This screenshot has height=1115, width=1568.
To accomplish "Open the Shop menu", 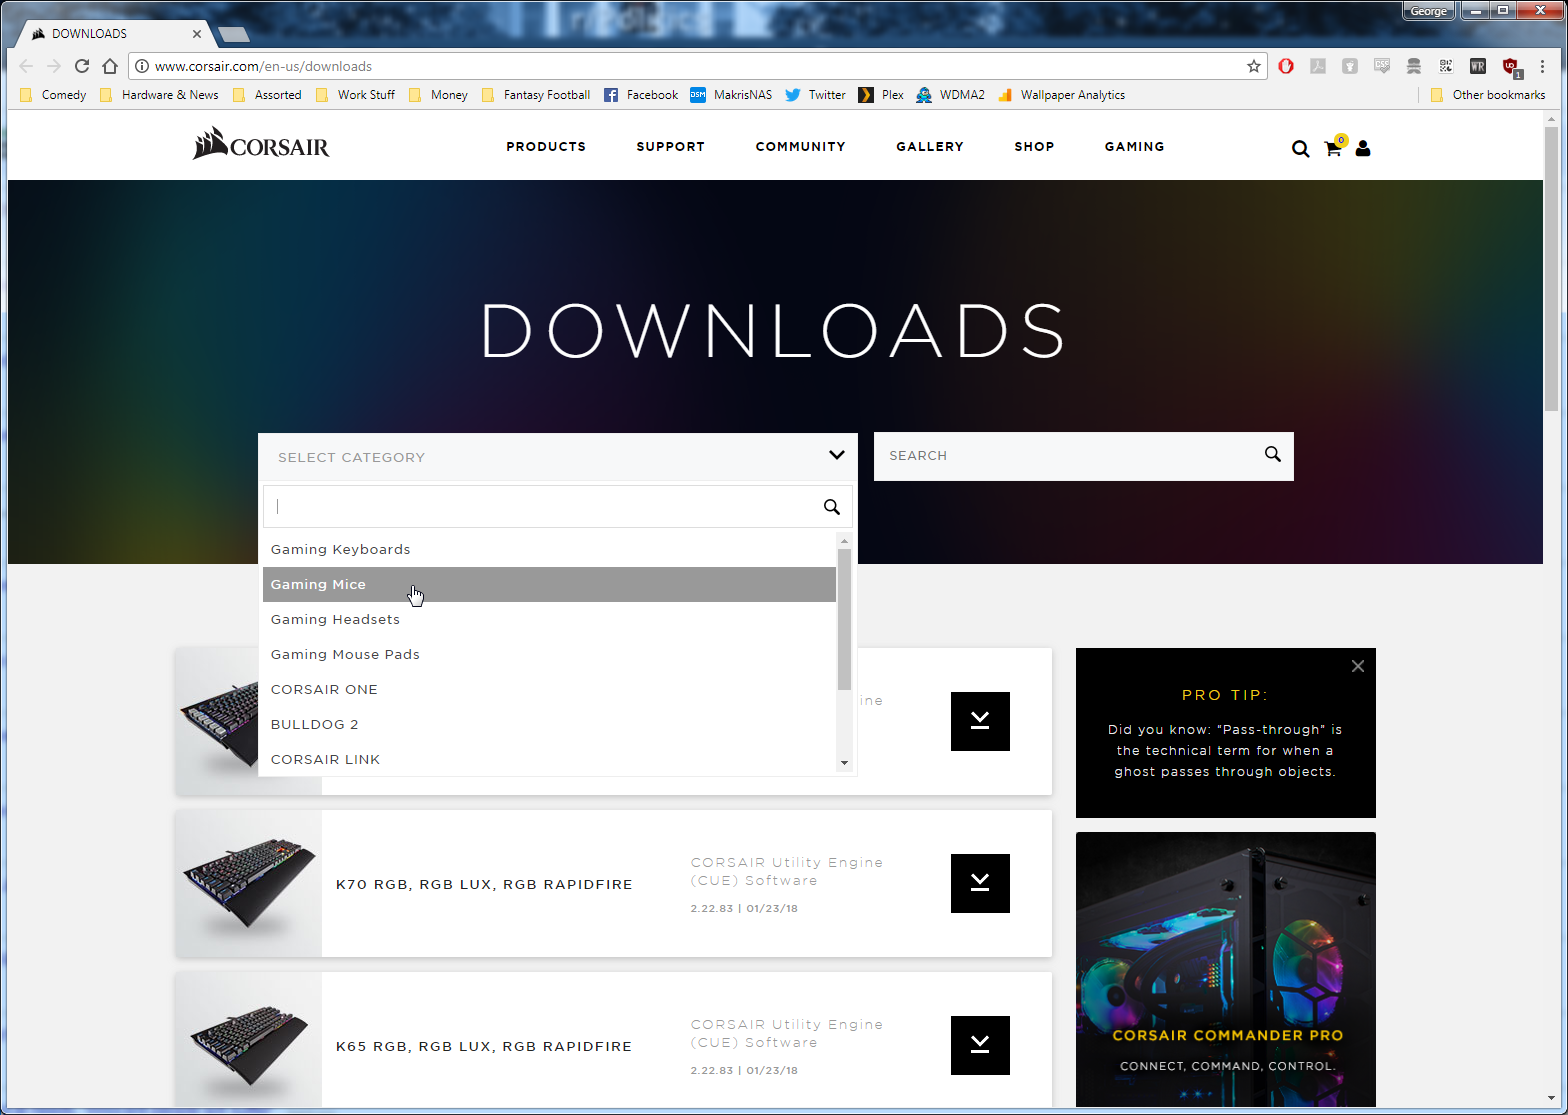I will tap(1034, 146).
